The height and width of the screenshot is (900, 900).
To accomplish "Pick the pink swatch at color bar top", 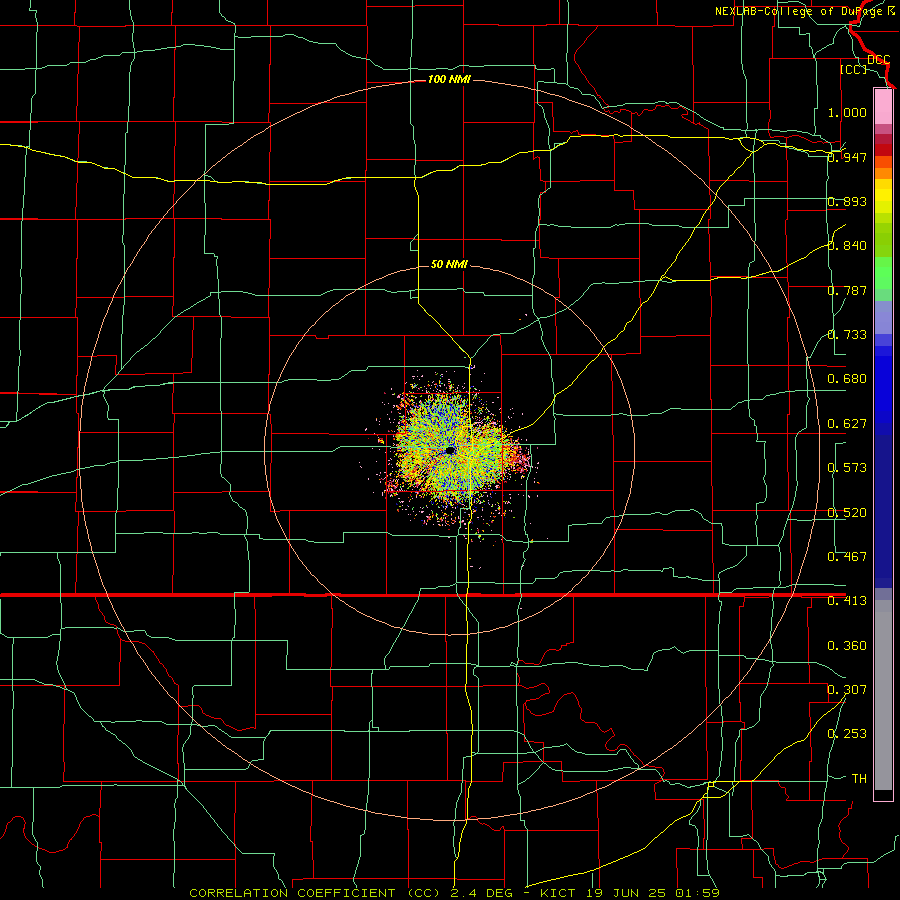I will click(x=883, y=106).
